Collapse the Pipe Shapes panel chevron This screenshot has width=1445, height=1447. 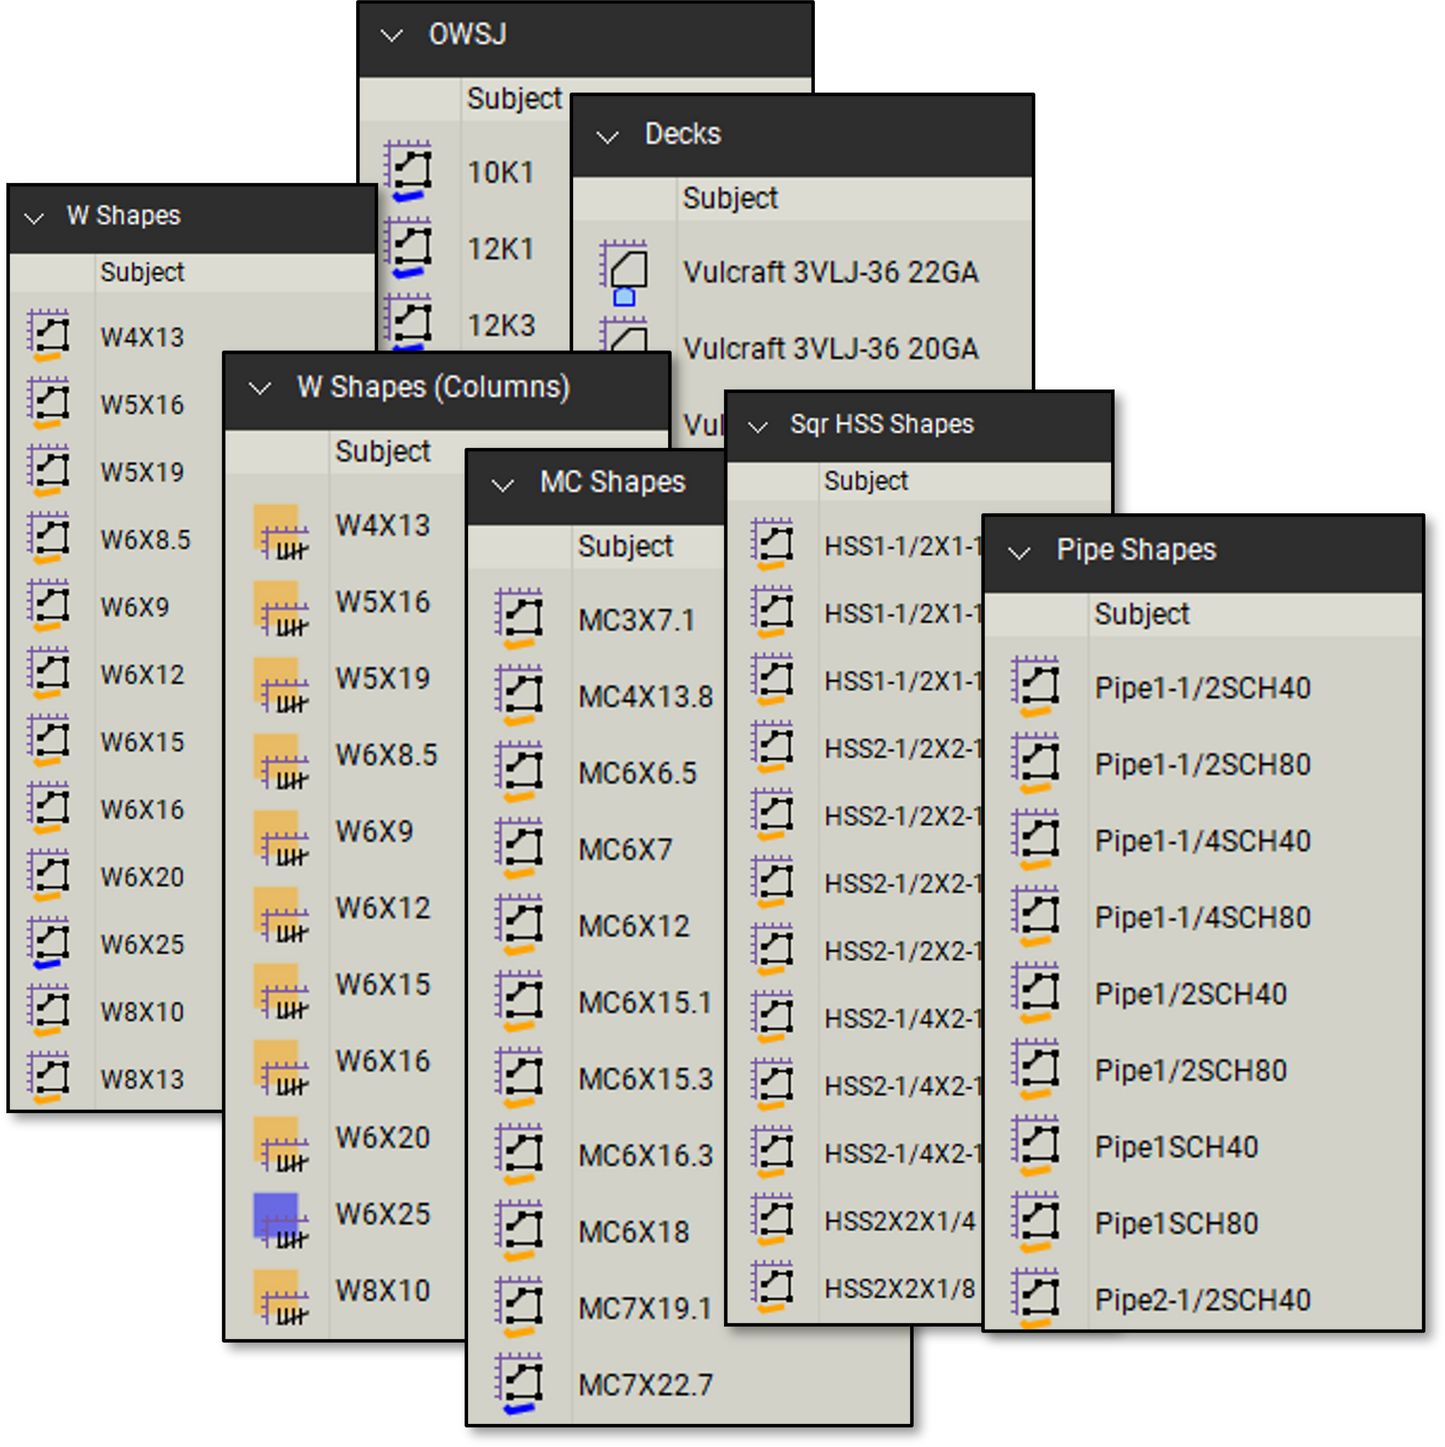(1018, 551)
